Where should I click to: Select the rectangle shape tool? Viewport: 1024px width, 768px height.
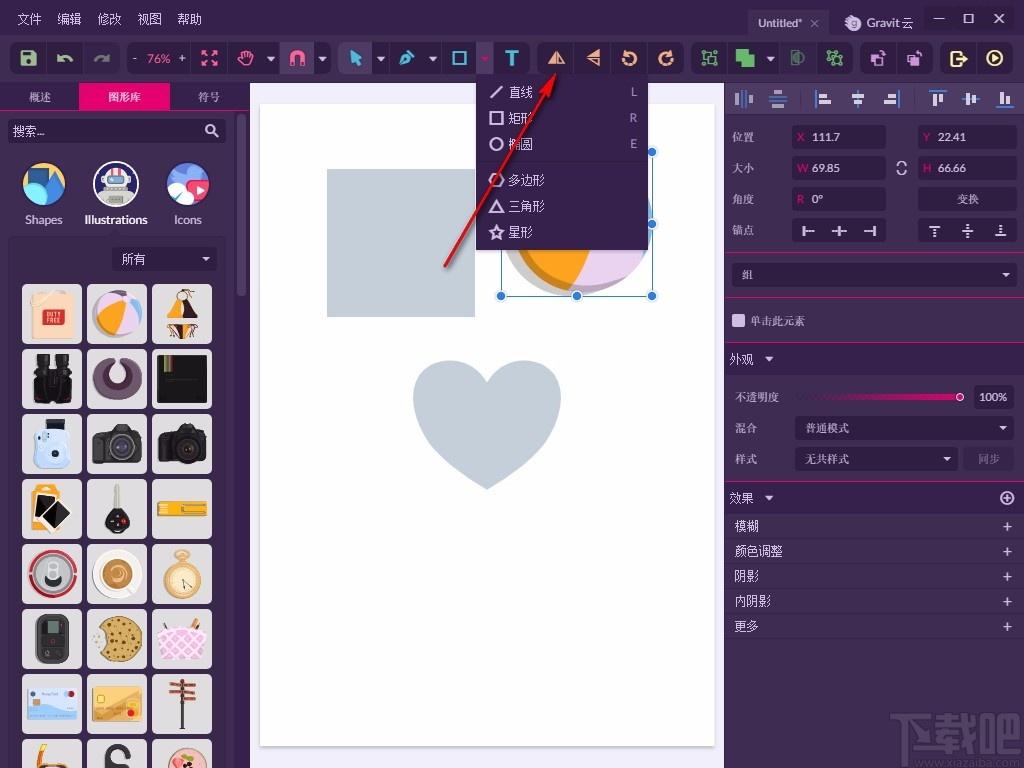pos(459,58)
